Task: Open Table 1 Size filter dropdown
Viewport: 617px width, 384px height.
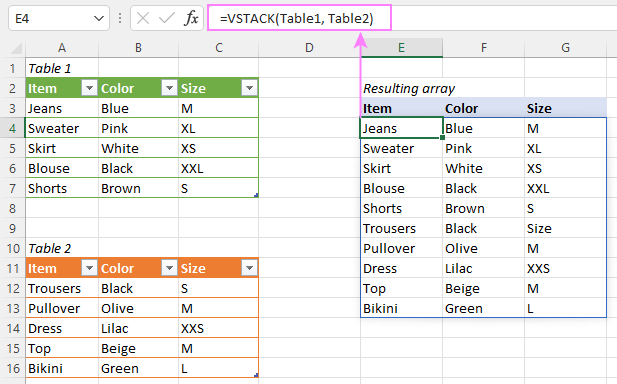Action: click(249, 88)
